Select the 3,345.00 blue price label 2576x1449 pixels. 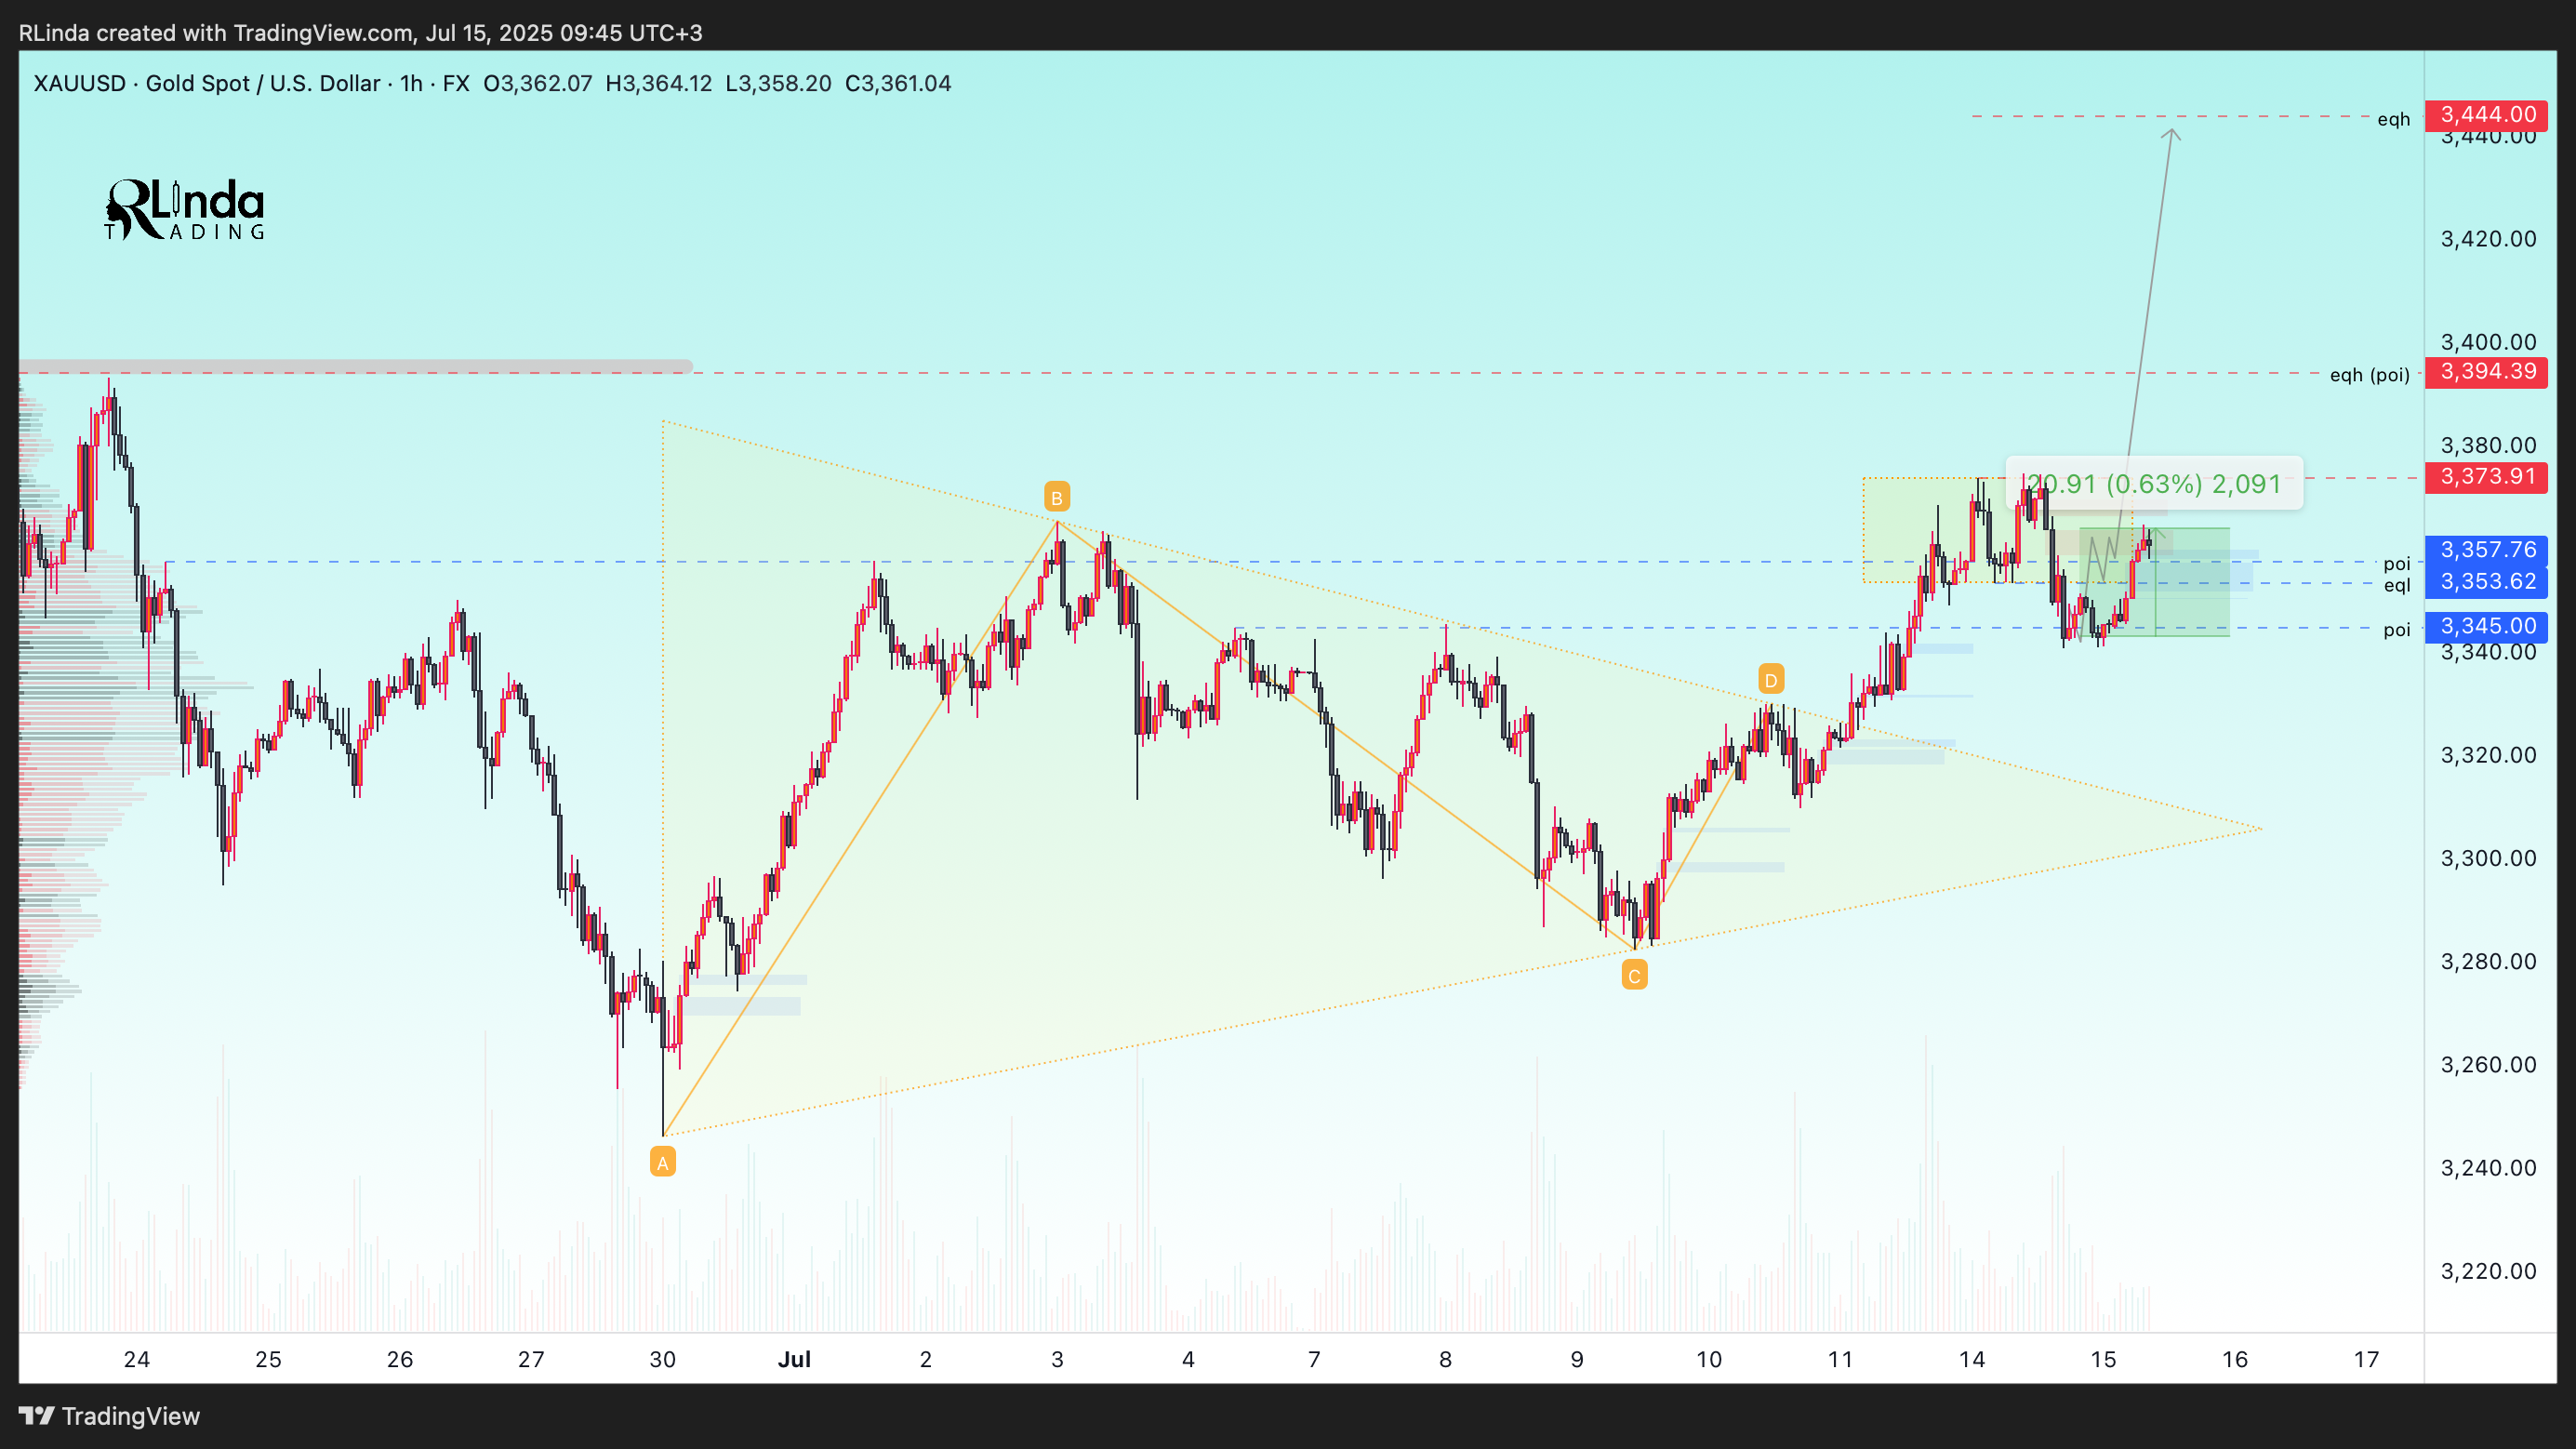click(x=2487, y=627)
